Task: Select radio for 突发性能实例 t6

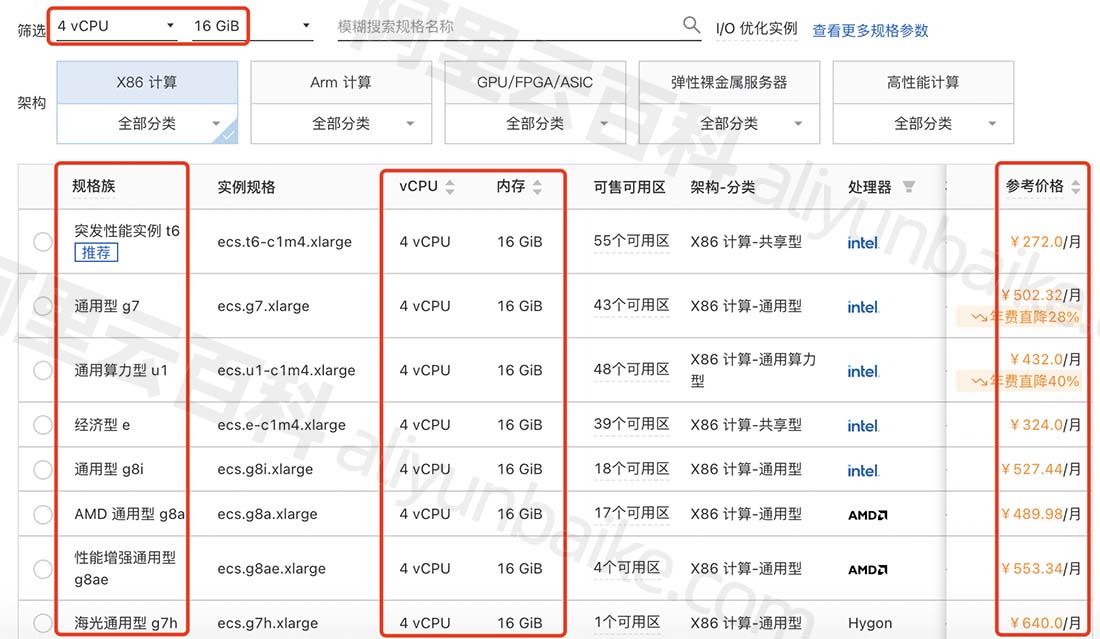Action: (x=43, y=242)
